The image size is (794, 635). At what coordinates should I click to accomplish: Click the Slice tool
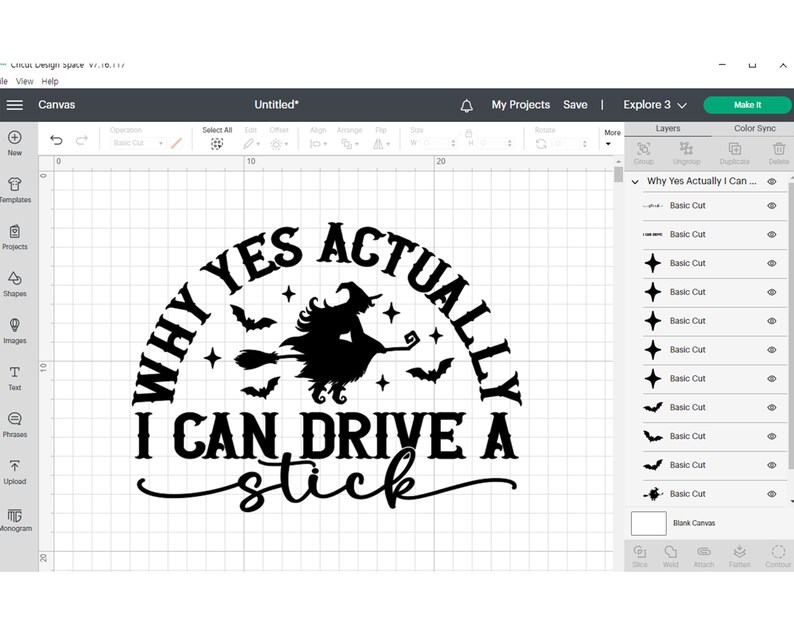pos(640,556)
